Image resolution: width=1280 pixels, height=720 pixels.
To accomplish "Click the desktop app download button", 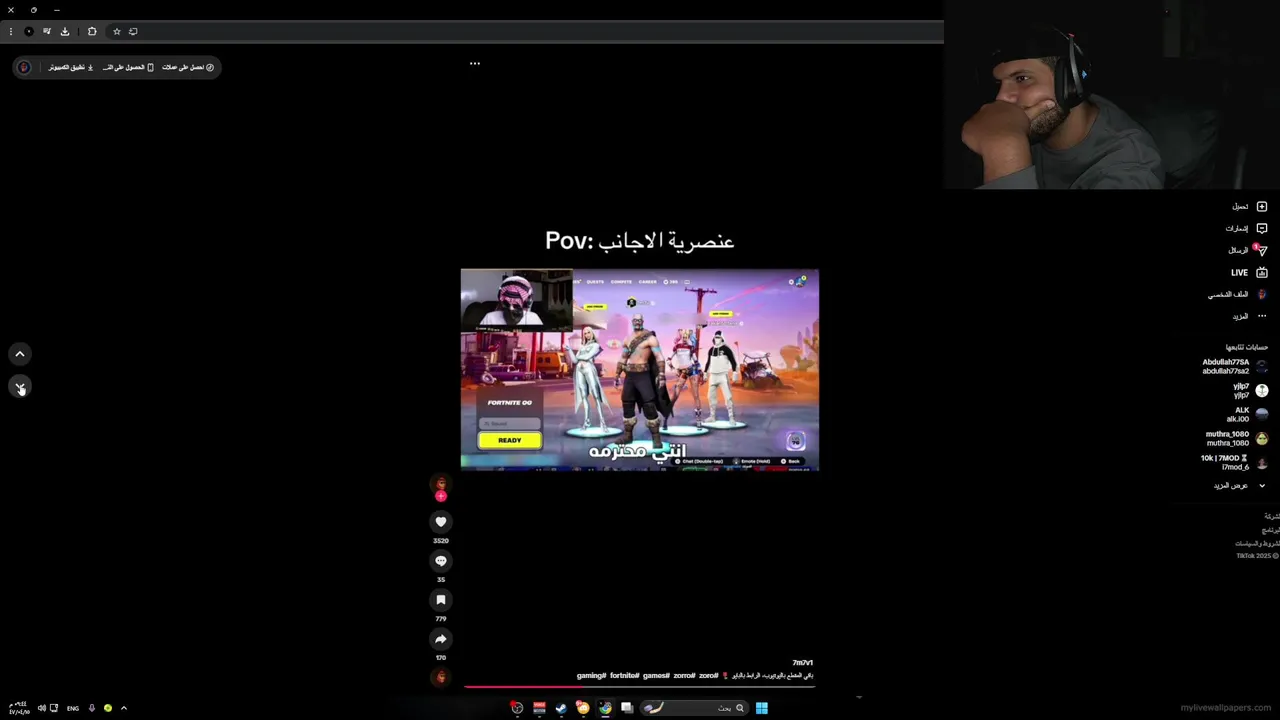I will (71, 67).
